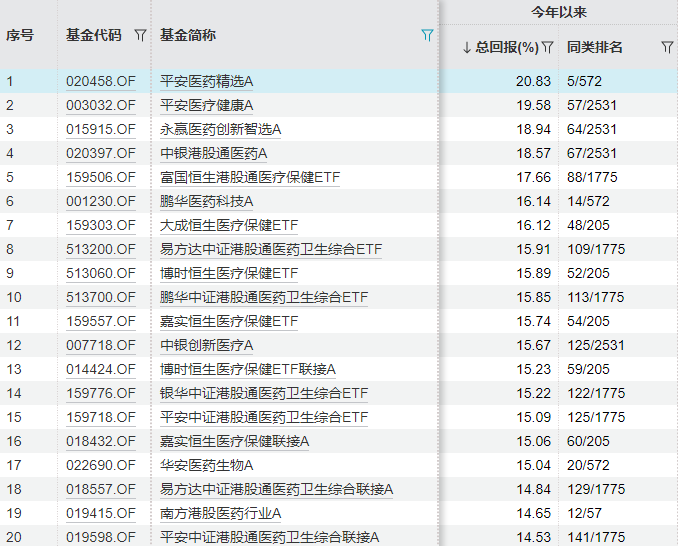Select ranking cell 57/2531
The width and height of the screenshot is (678, 546).
(x=592, y=105)
